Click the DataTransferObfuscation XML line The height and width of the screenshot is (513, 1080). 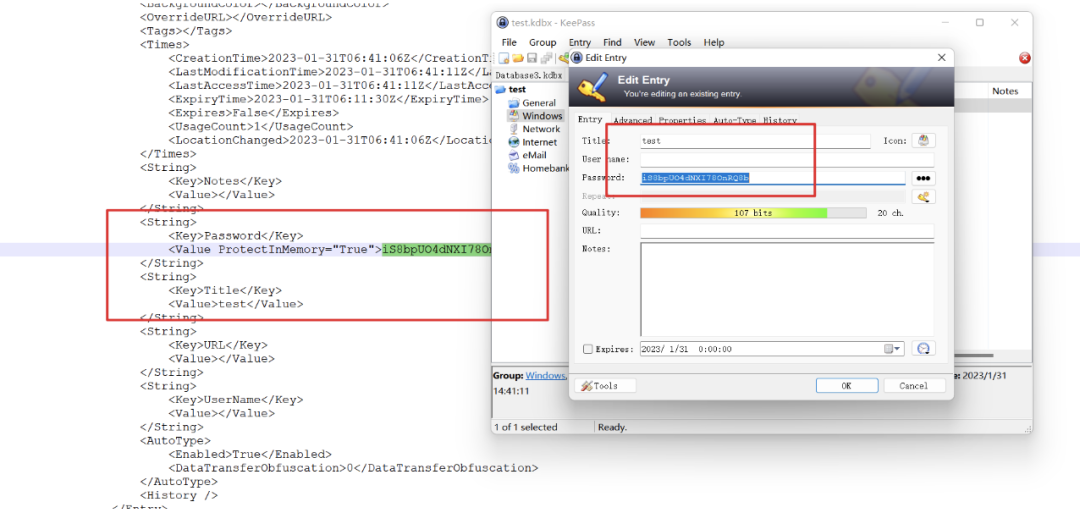[x=353, y=468]
